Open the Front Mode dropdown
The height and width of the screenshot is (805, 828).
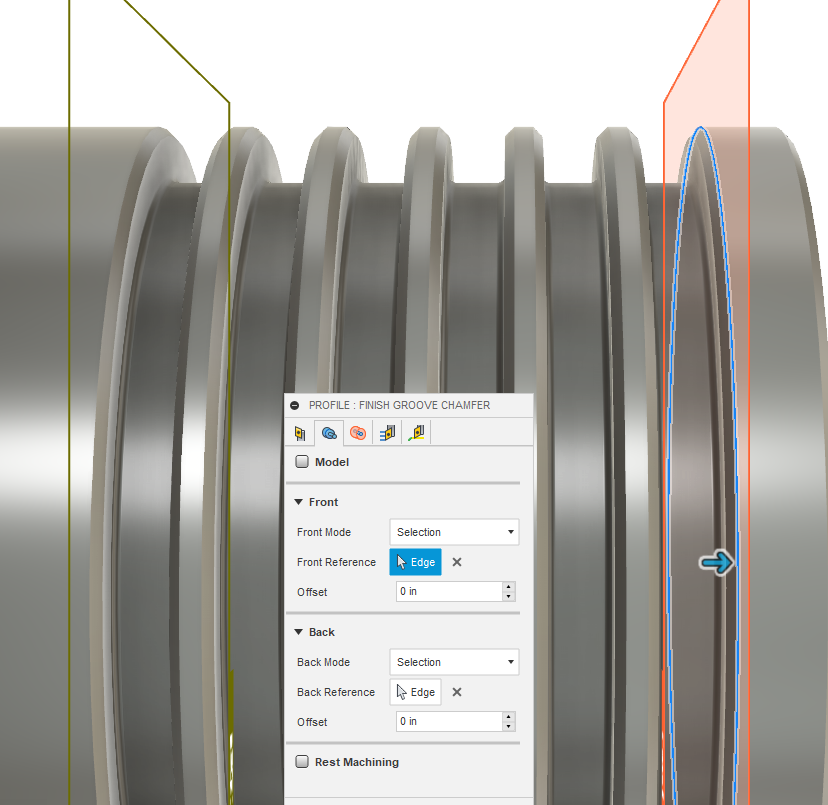click(x=454, y=532)
